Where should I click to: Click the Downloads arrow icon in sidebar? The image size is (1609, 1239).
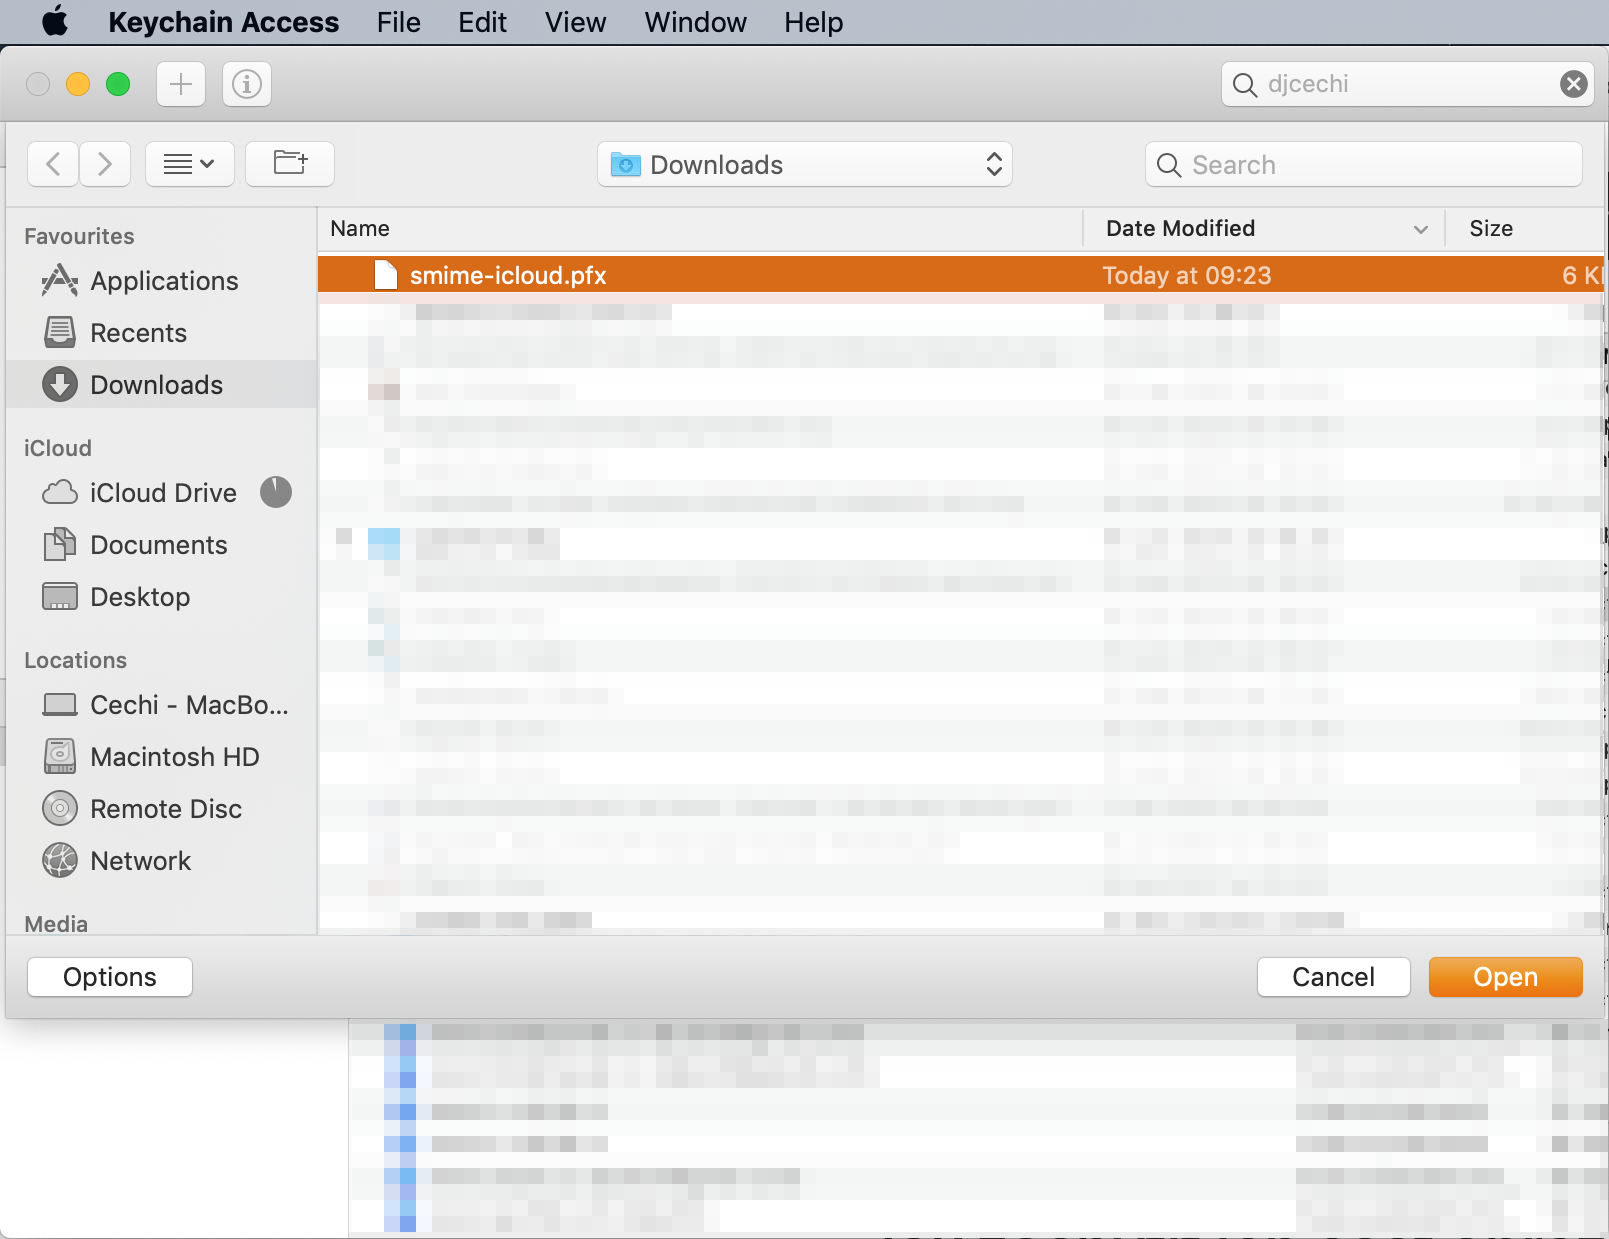point(60,385)
